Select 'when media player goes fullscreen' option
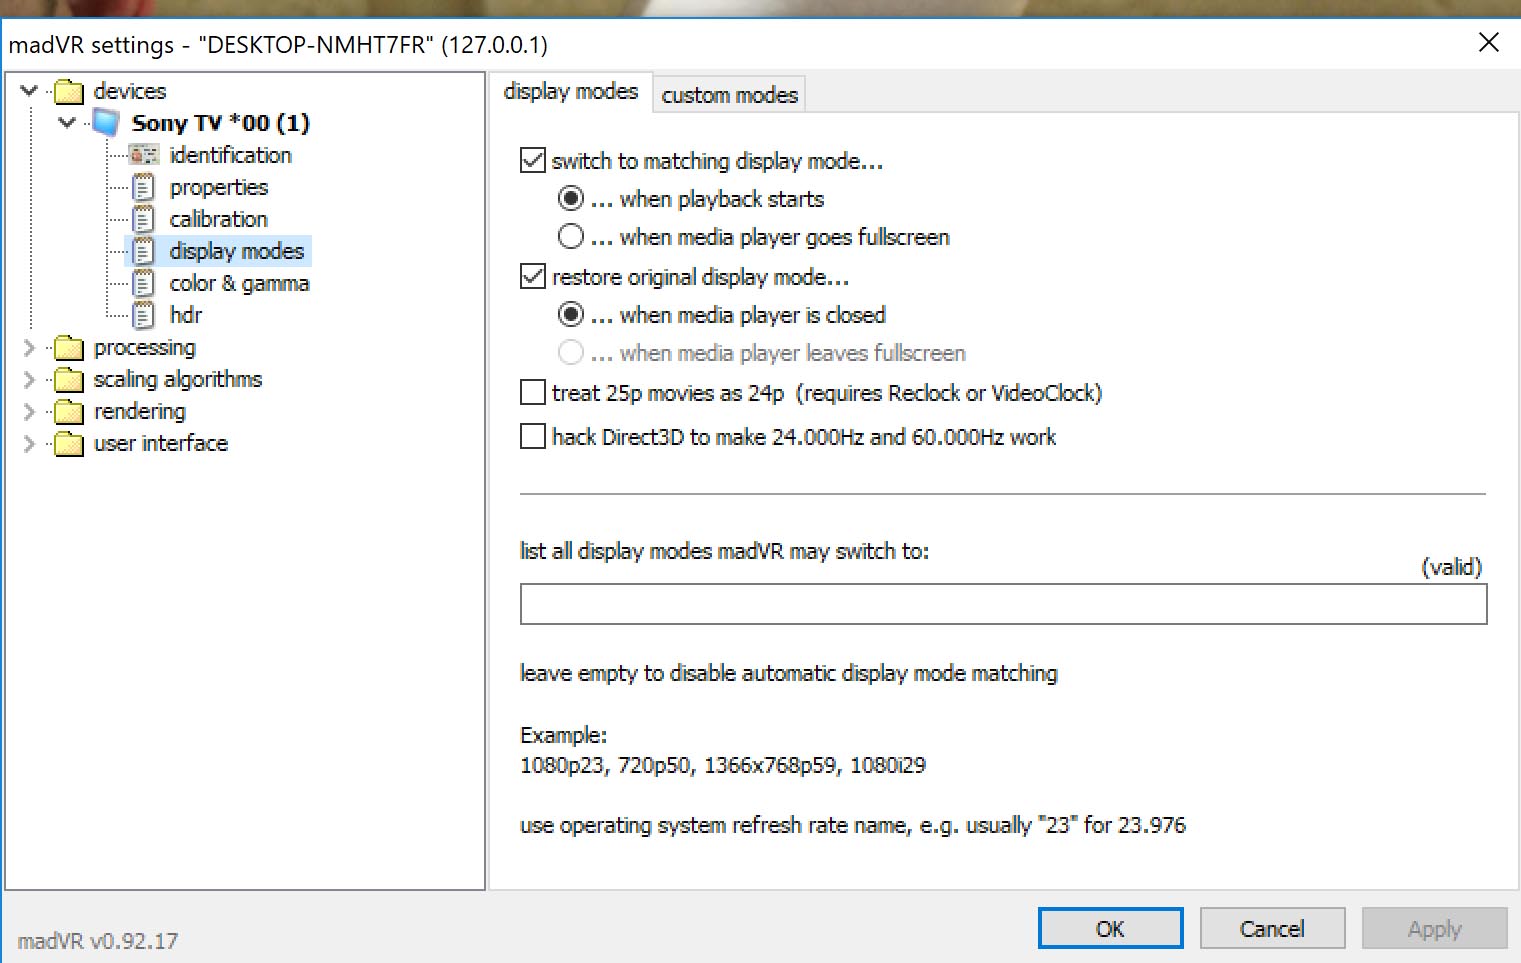The height and width of the screenshot is (963, 1521). [x=570, y=236]
